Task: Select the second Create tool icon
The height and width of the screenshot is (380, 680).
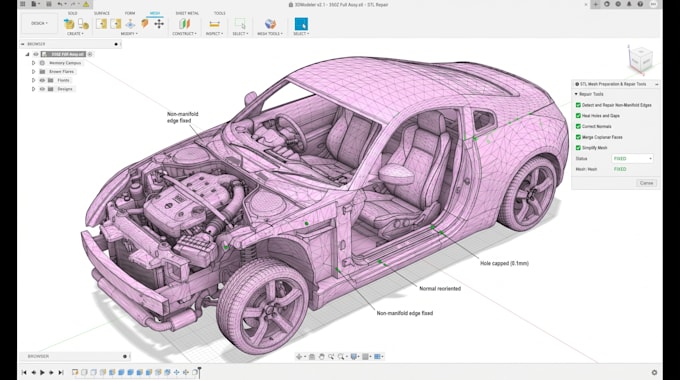Action: [83, 24]
